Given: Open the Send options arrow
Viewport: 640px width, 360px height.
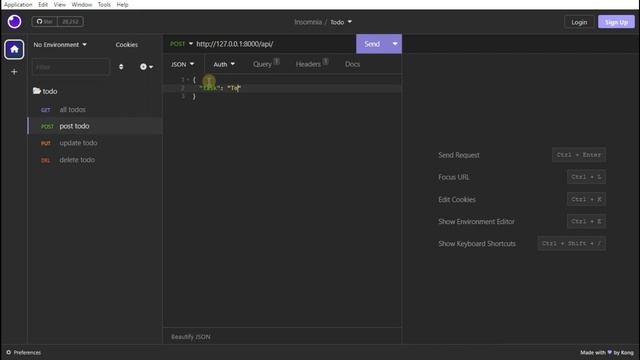Looking at the screenshot, I should 395,44.
